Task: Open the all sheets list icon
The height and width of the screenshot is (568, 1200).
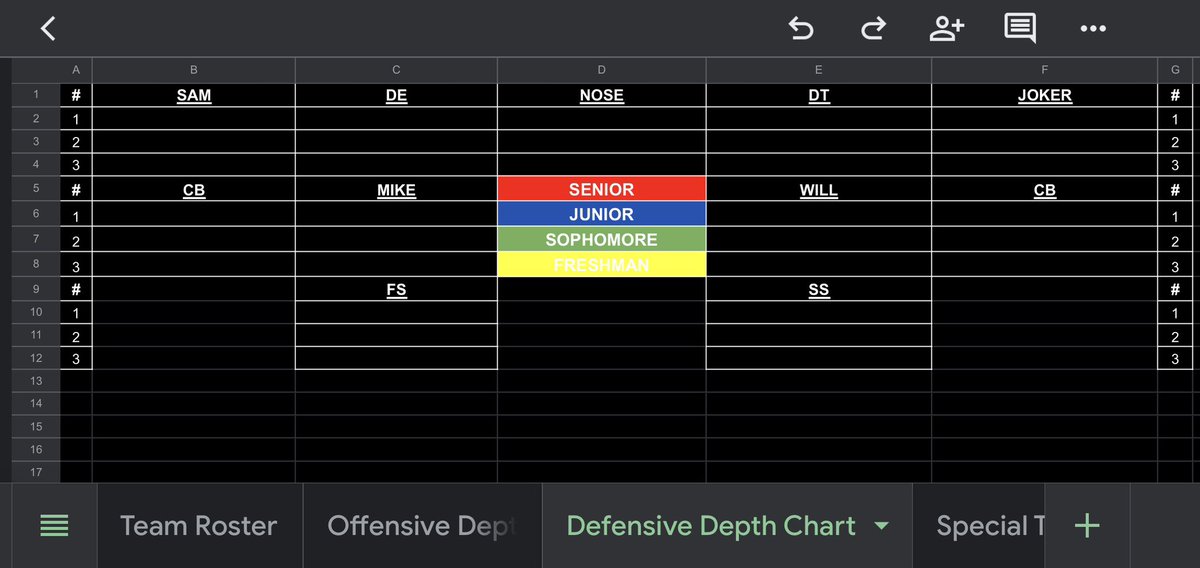Action: [54, 526]
